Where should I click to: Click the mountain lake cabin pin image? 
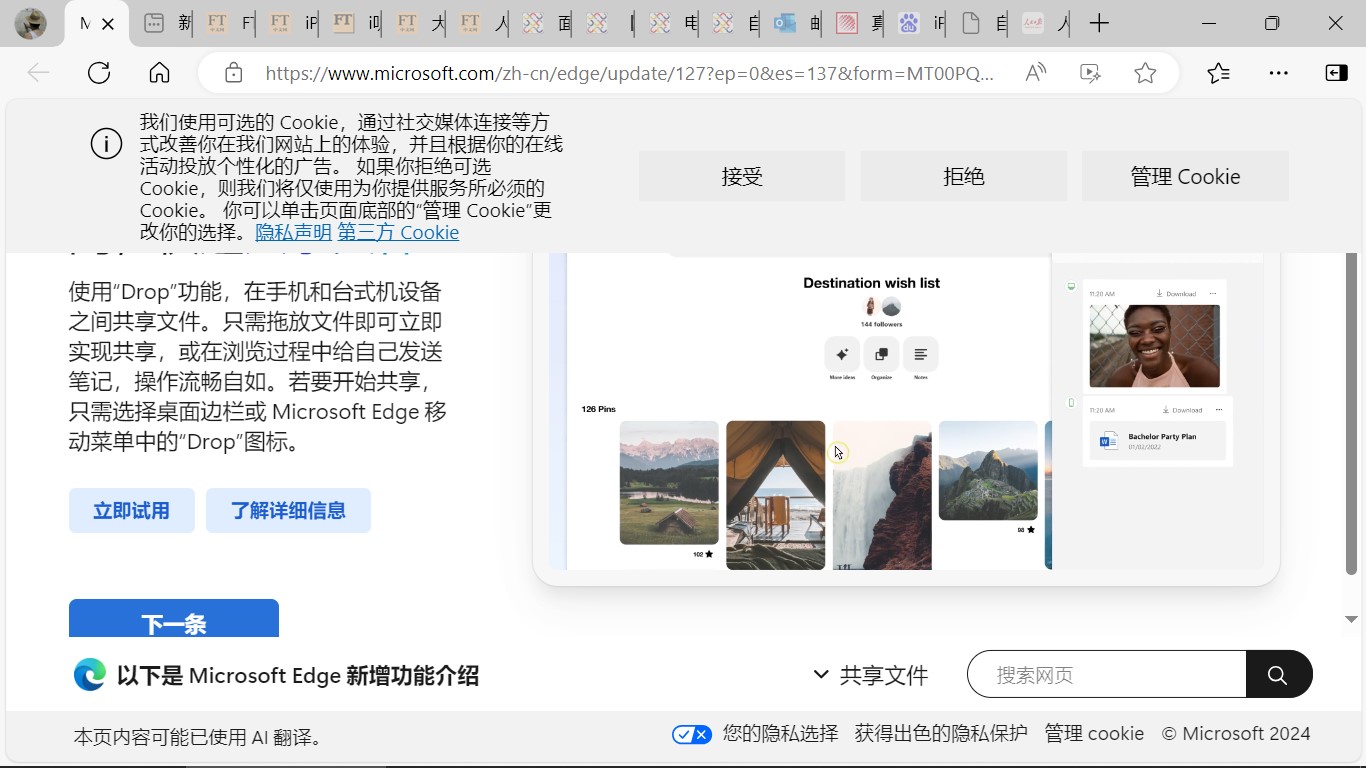669,483
